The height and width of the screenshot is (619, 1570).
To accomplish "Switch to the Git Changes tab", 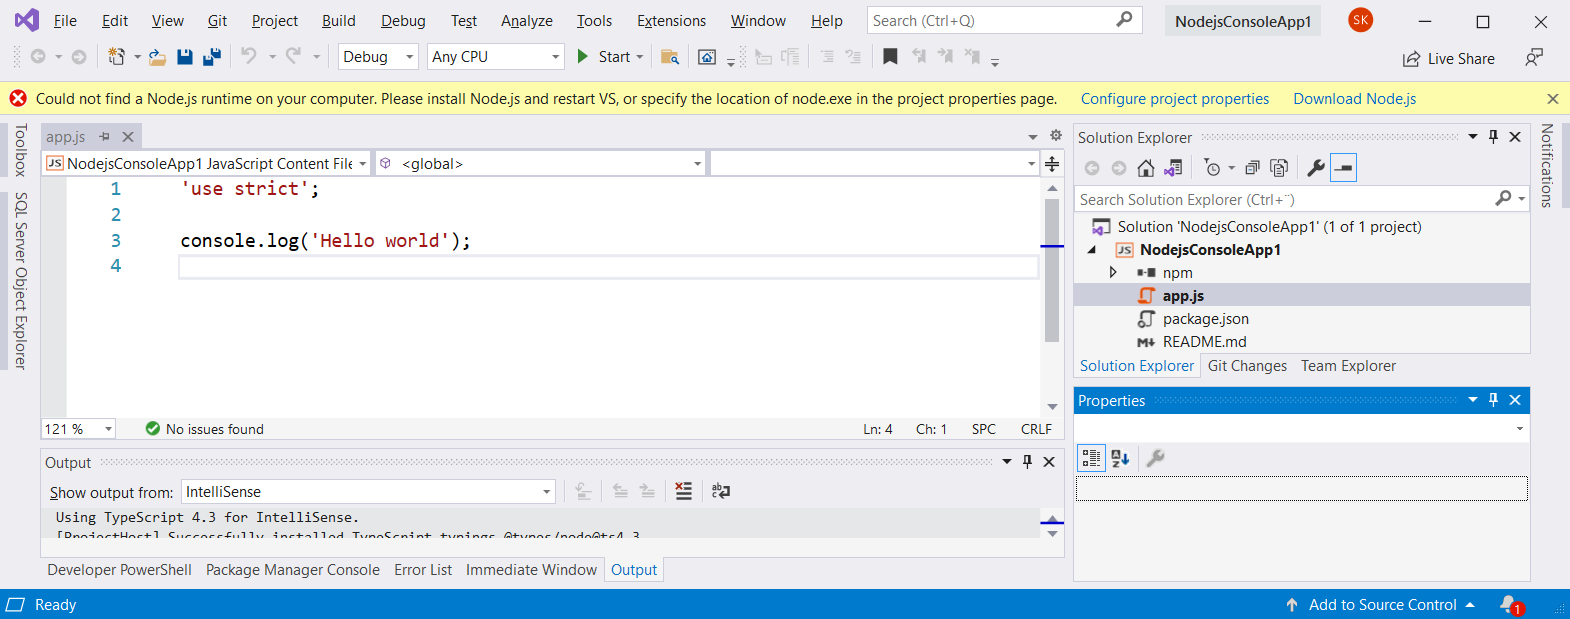I will tap(1247, 366).
